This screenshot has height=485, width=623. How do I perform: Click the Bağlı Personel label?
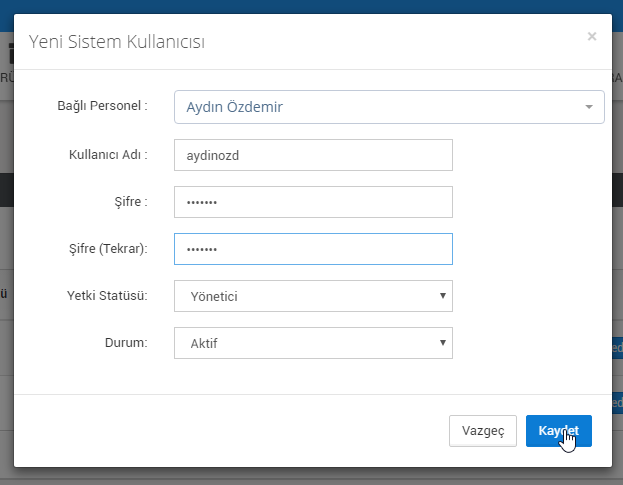(102, 106)
